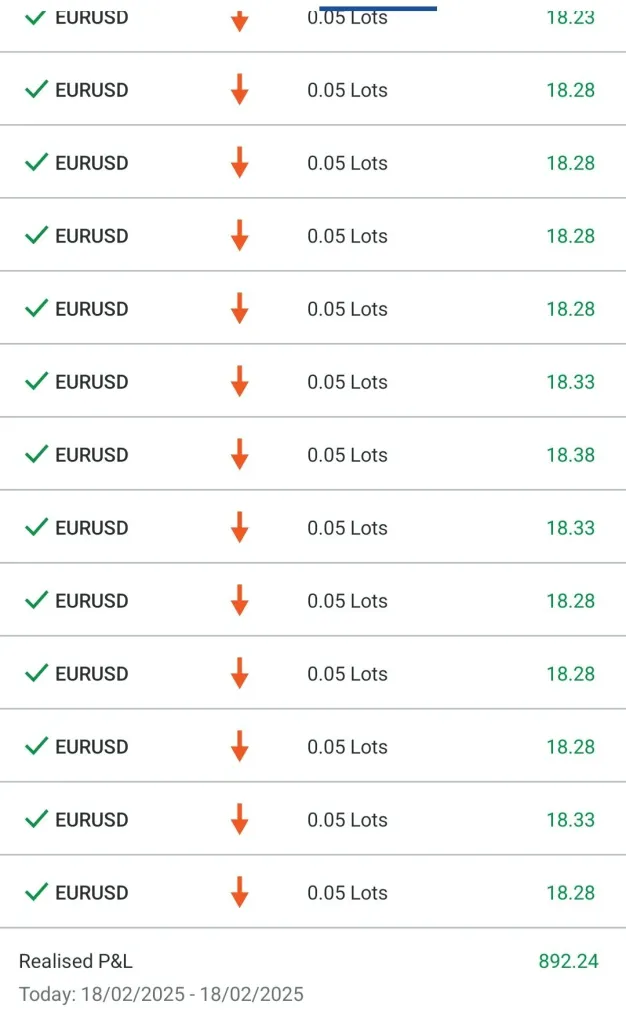The image size is (626, 1023).
Task: Open the EURUSD symbol in the last trade row
Action: click(92, 893)
